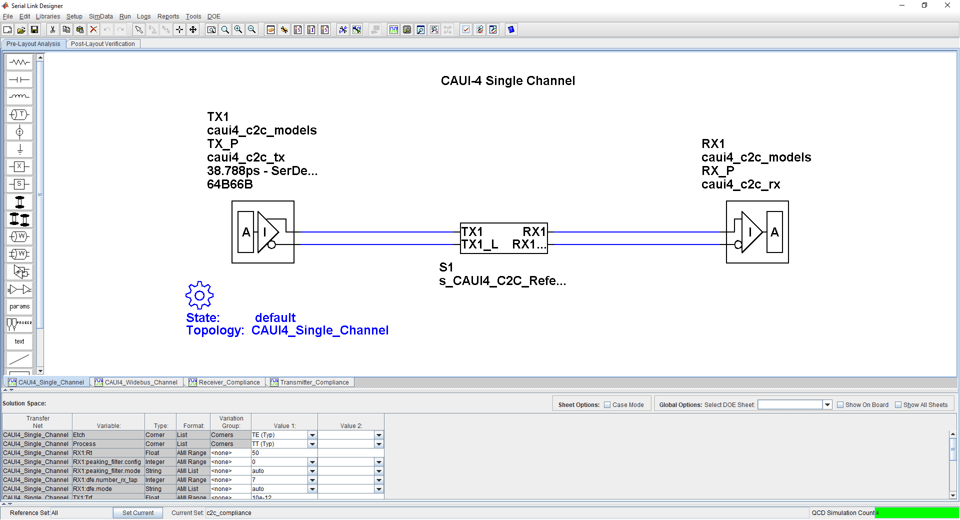Open the DOE menu
The height and width of the screenshot is (520, 960).
point(214,17)
